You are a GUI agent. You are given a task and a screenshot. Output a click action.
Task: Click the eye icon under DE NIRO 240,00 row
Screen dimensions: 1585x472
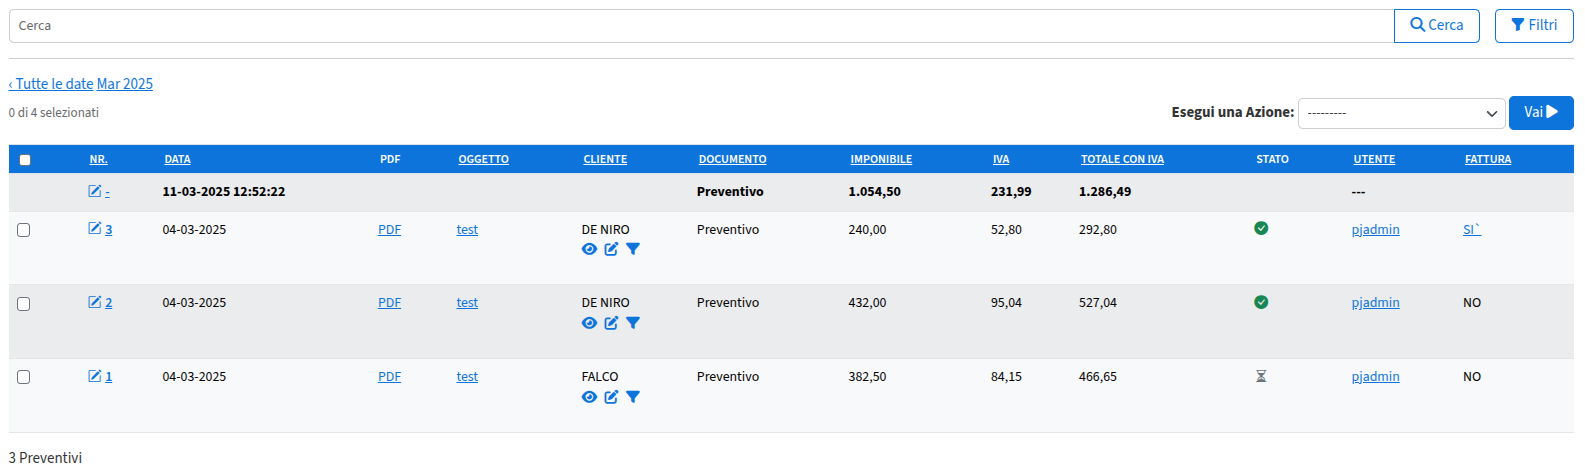click(x=589, y=249)
